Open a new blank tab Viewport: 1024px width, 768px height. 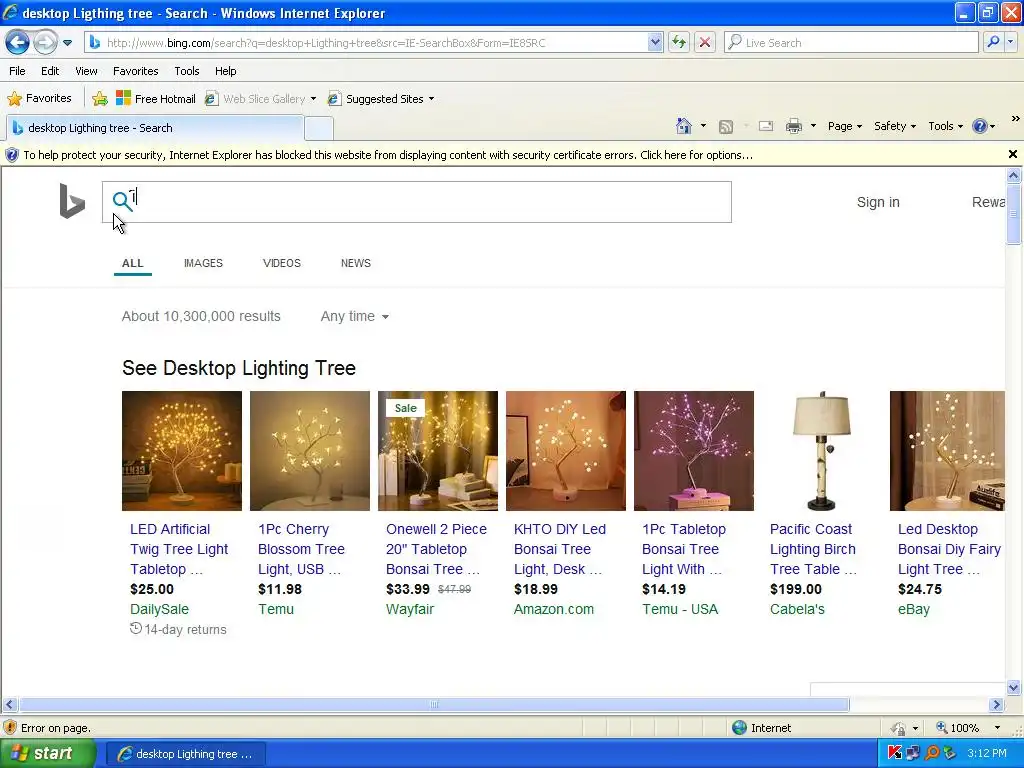(x=319, y=128)
